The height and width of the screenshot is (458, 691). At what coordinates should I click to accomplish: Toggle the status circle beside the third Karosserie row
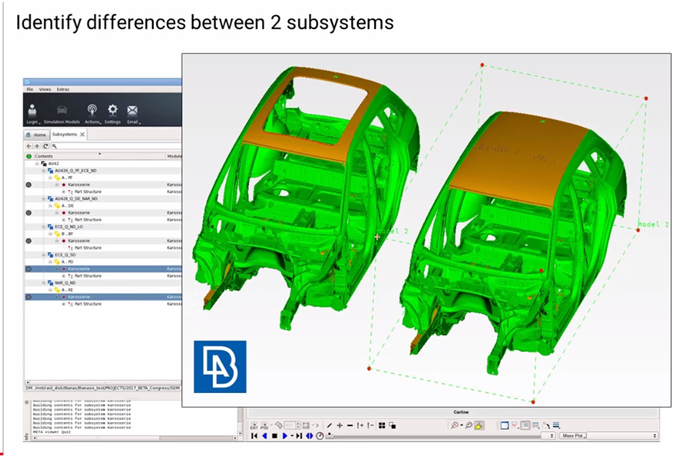click(x=29, y=241)
